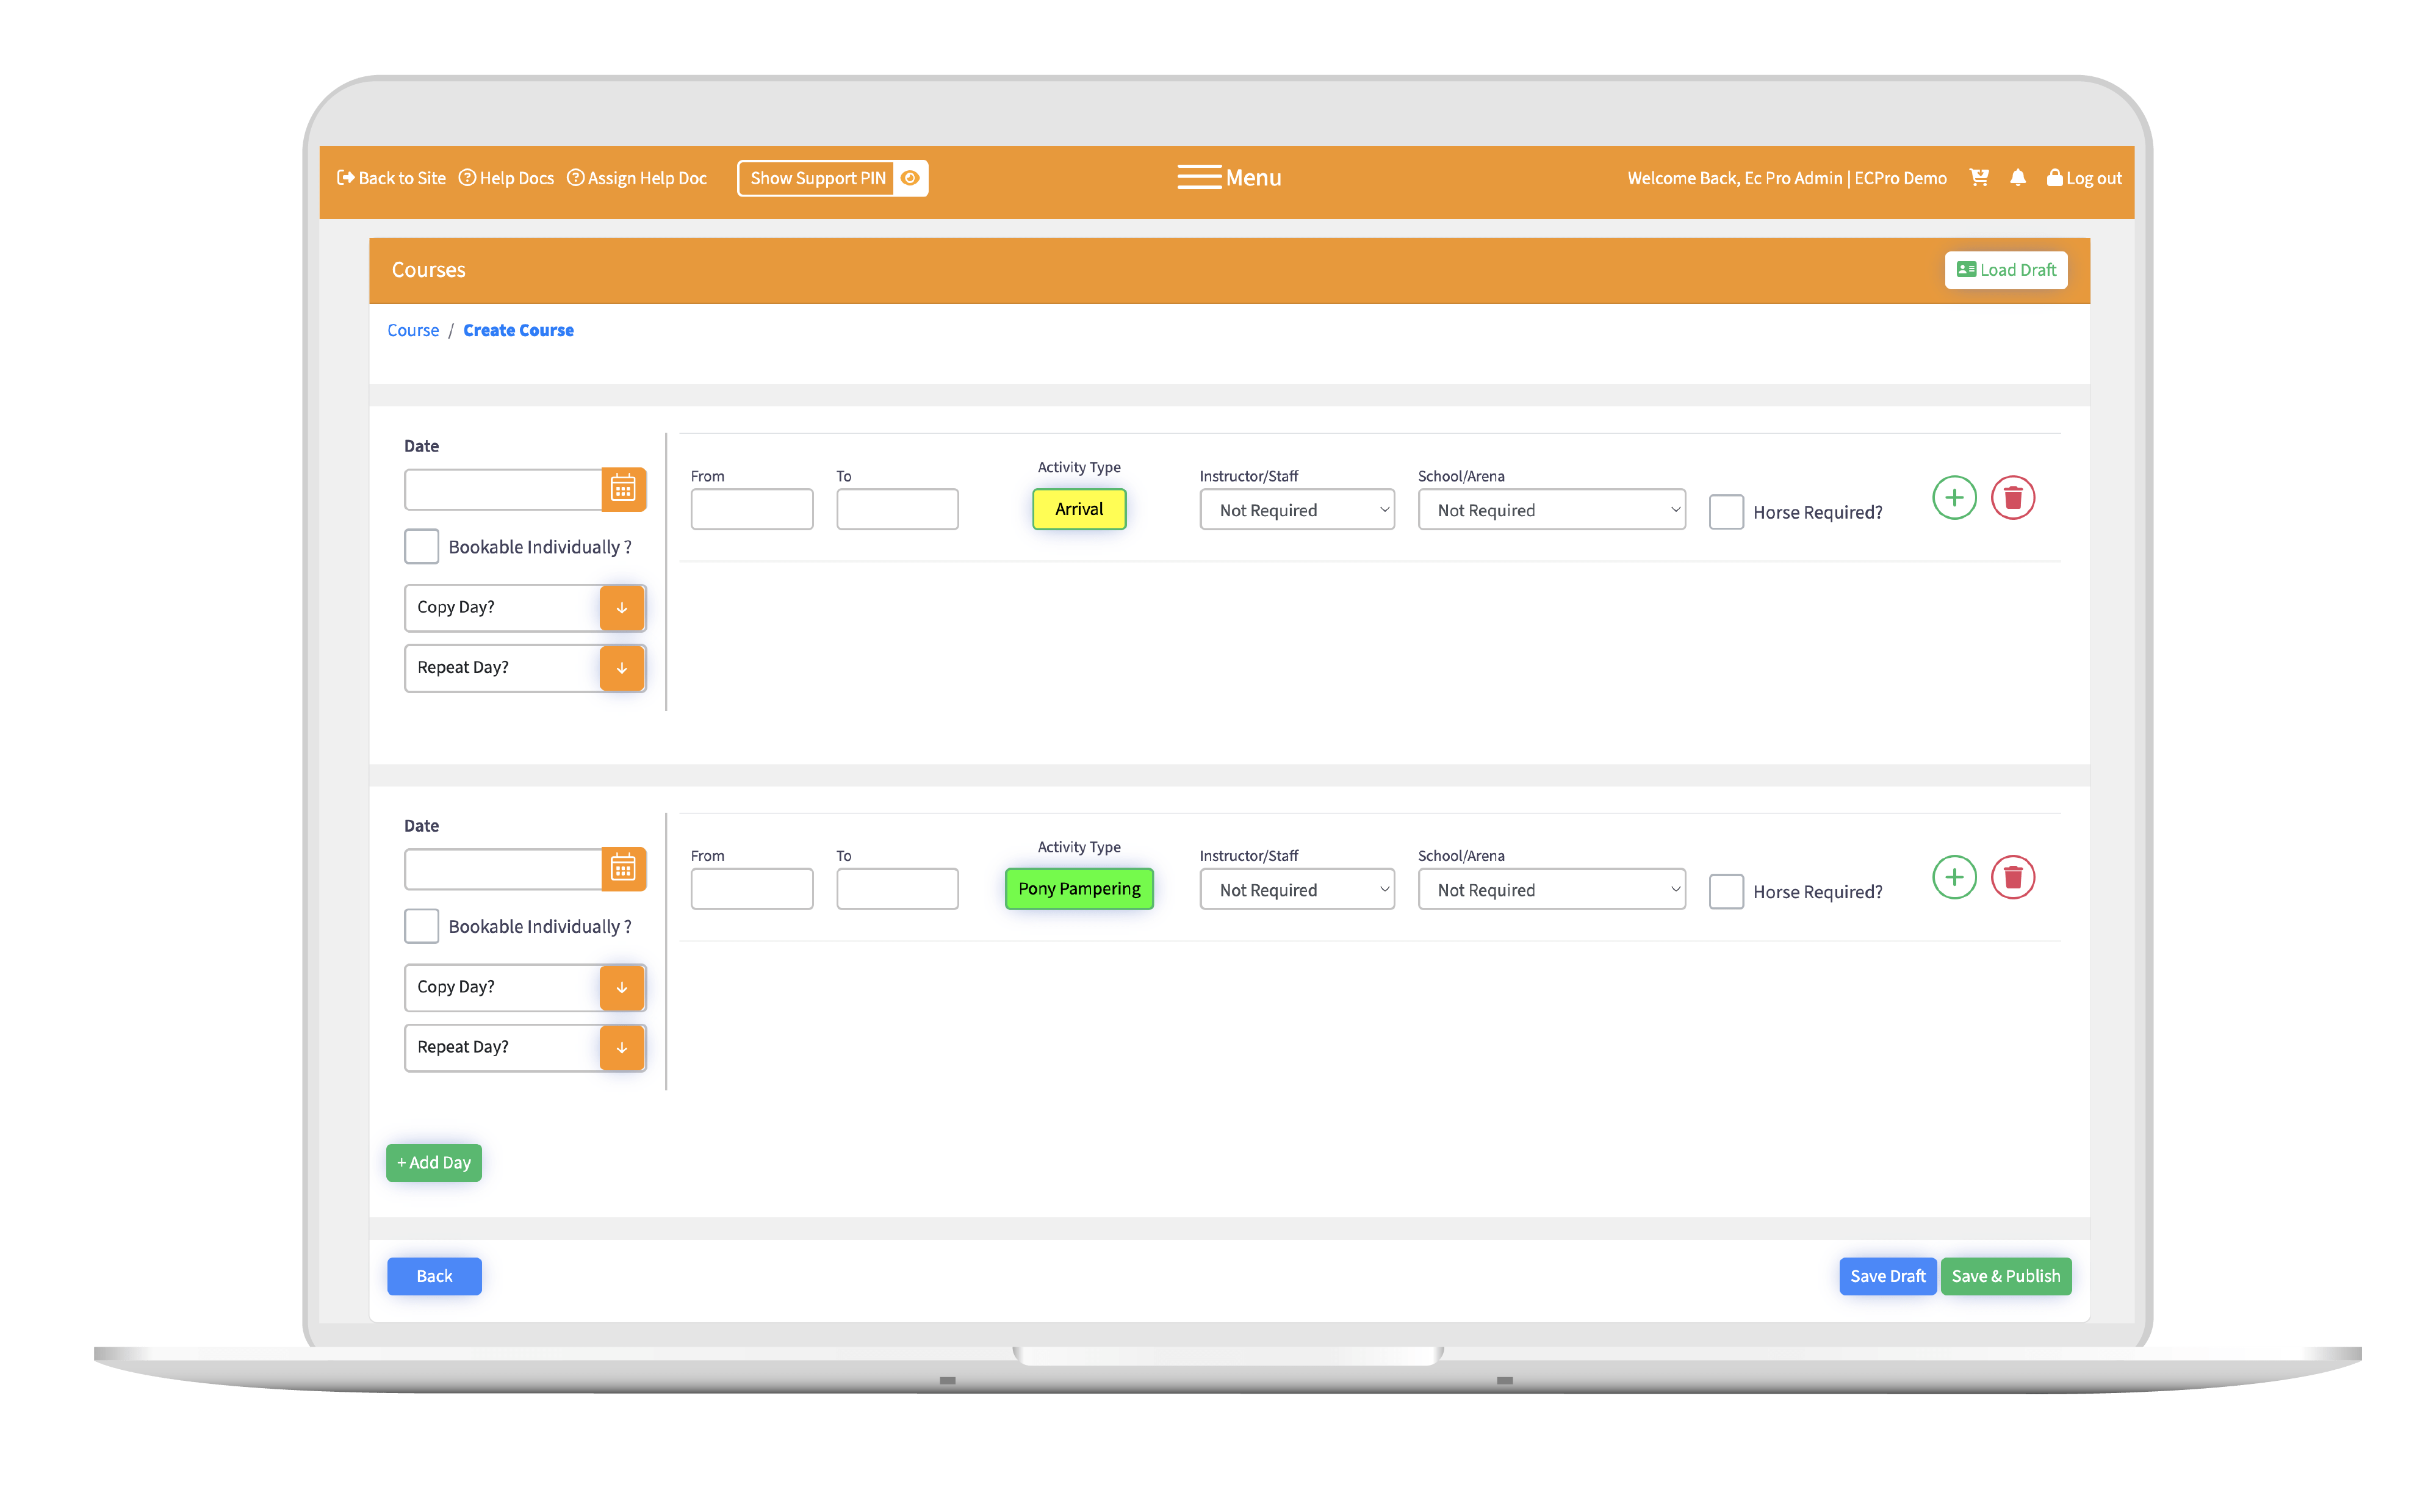
Task: Open the shopping cart icon
Action: (x=1978, y=178)
